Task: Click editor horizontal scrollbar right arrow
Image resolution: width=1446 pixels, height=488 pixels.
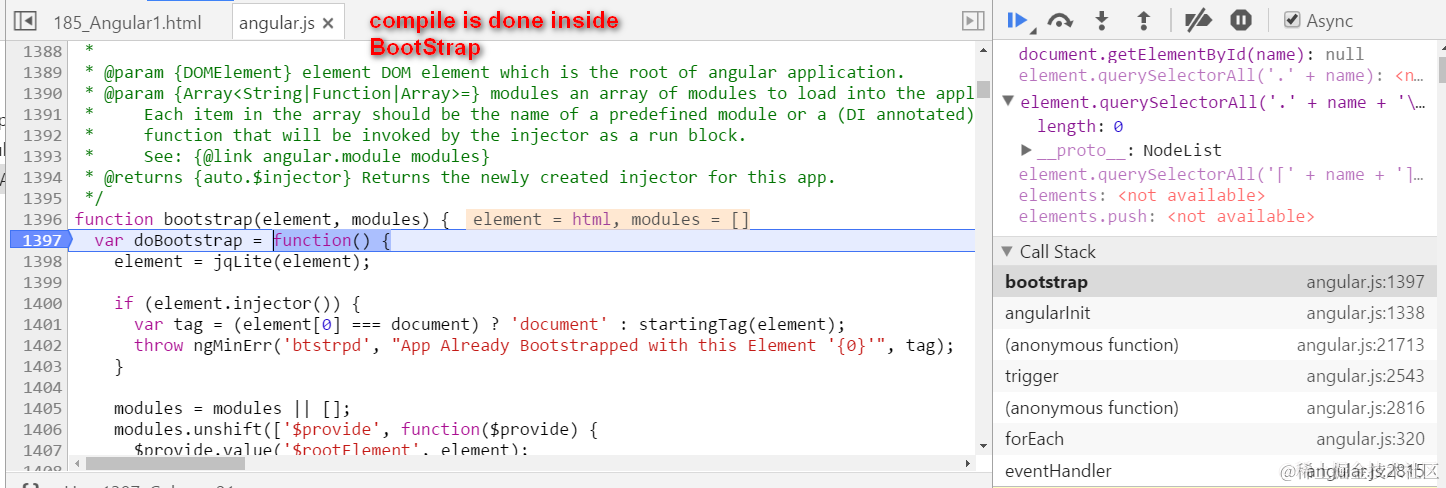Action: tap(967, 464)
